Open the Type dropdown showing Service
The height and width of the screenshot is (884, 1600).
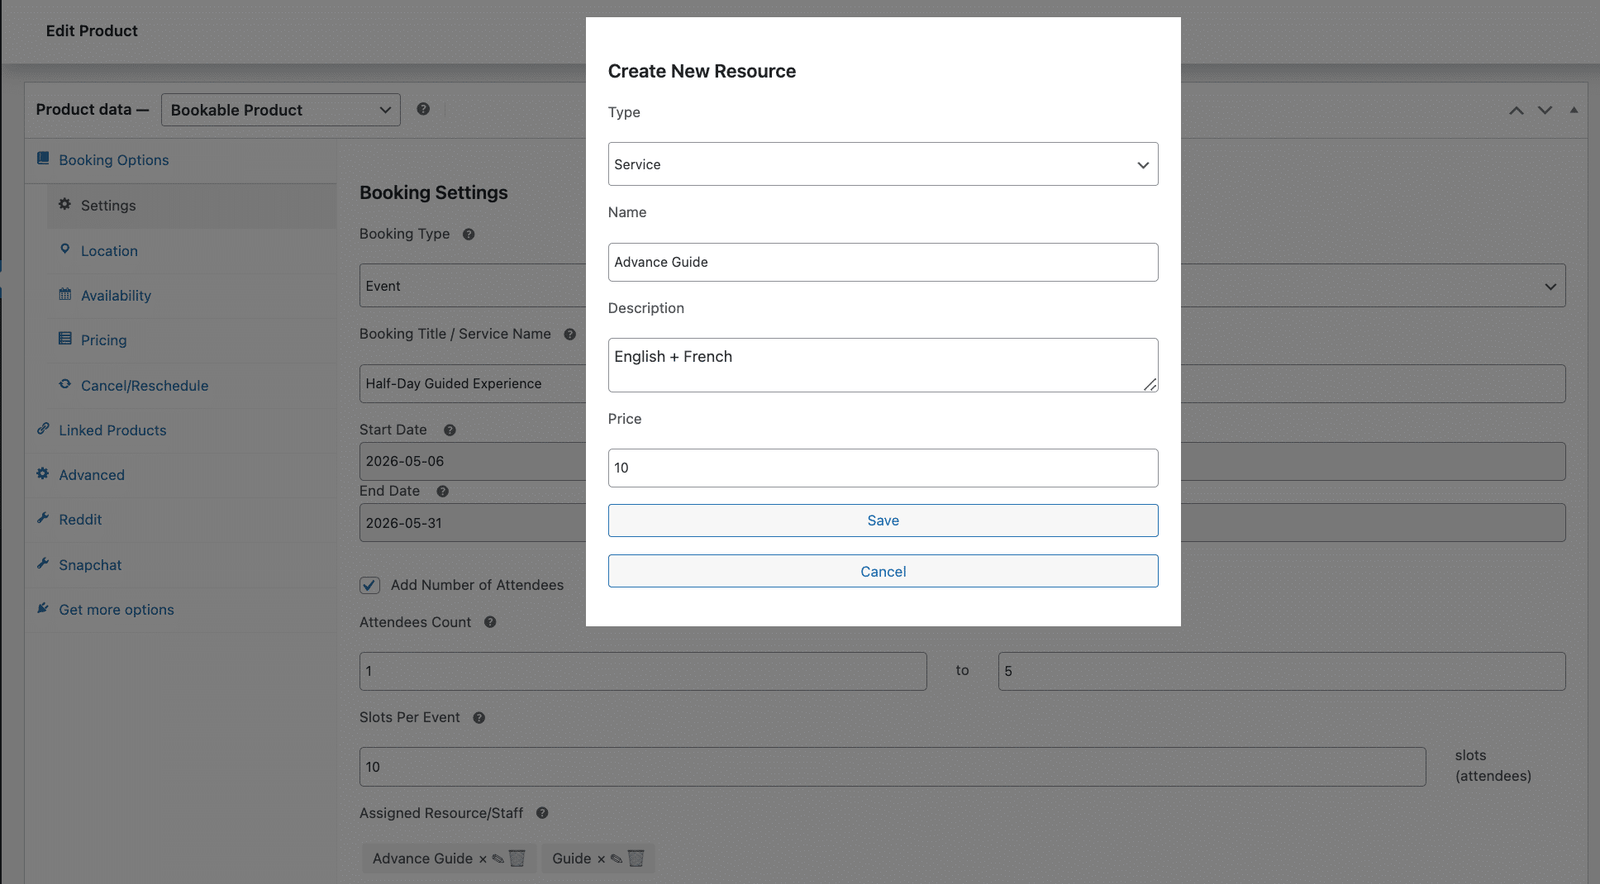coord(883,164)
